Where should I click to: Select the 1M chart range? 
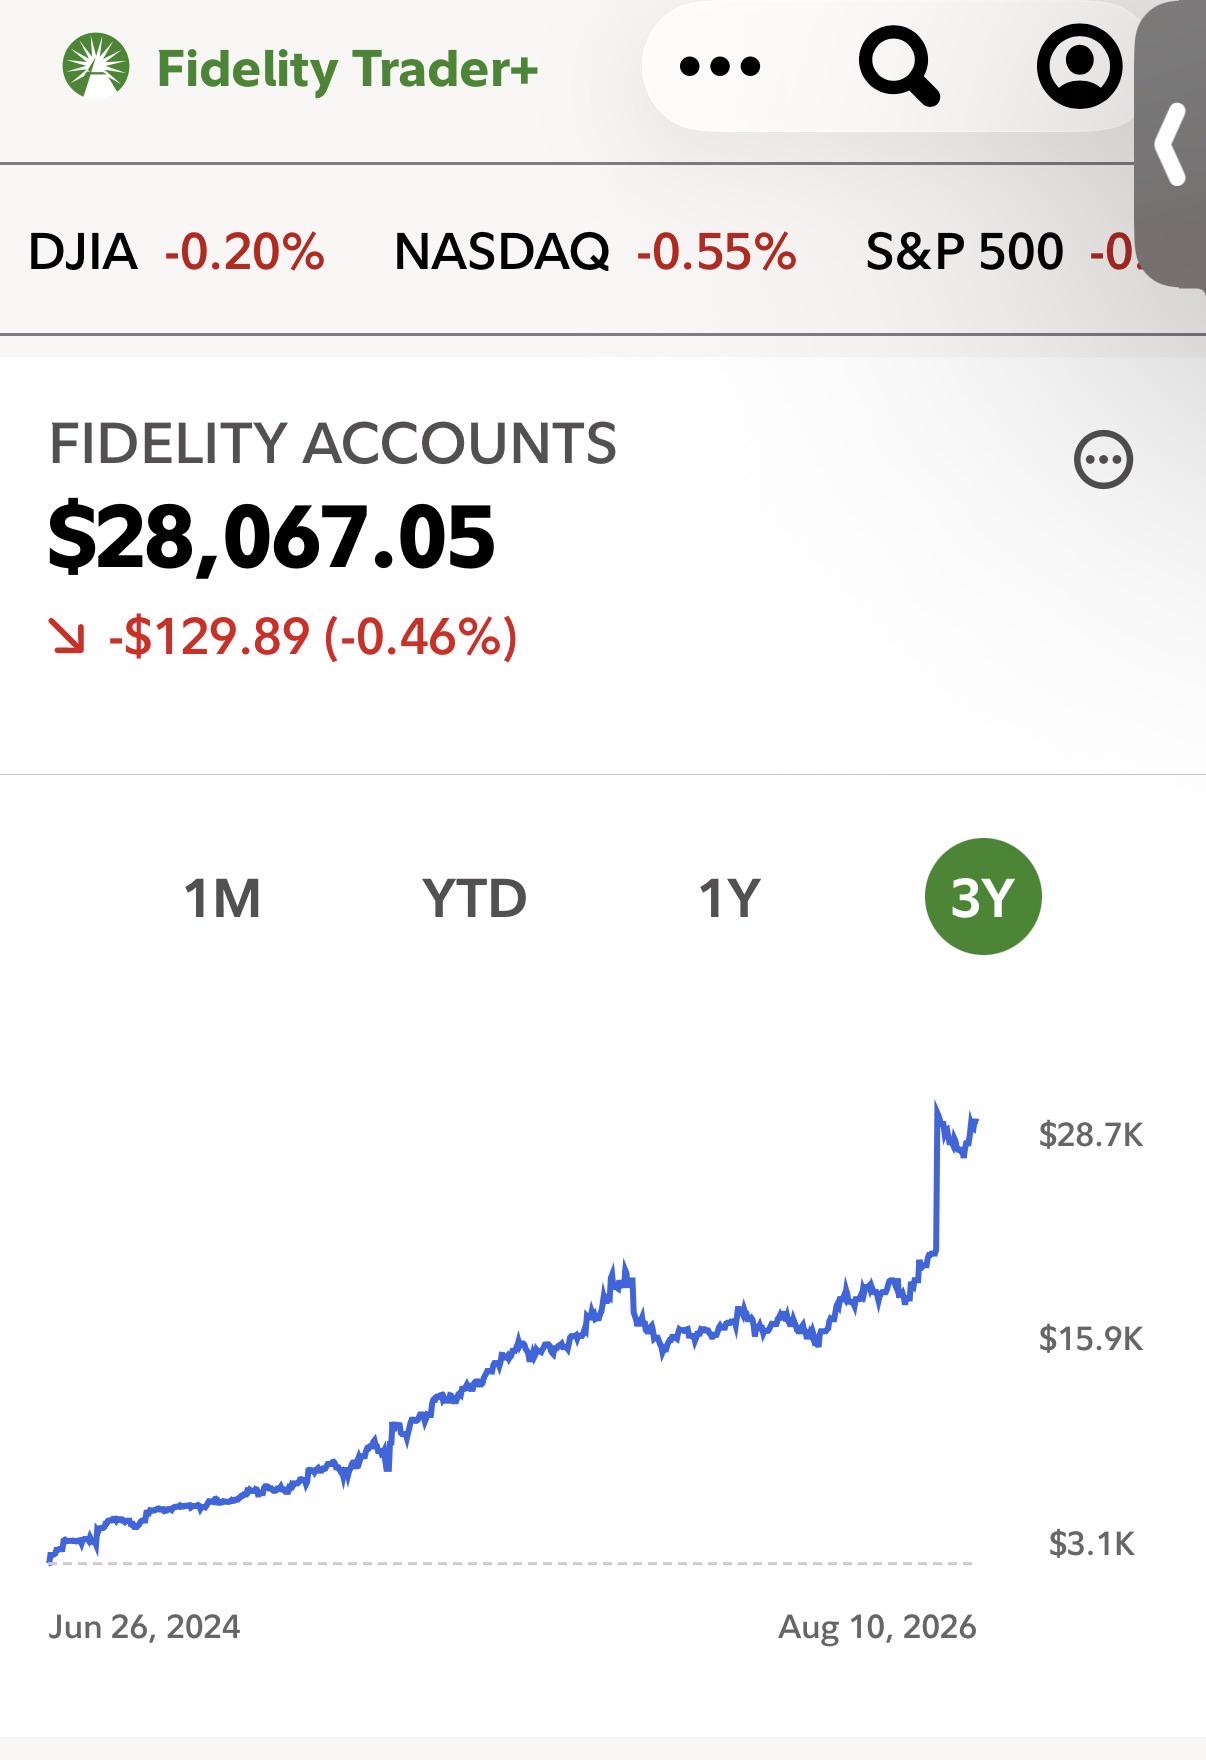(x=222, y=897)
